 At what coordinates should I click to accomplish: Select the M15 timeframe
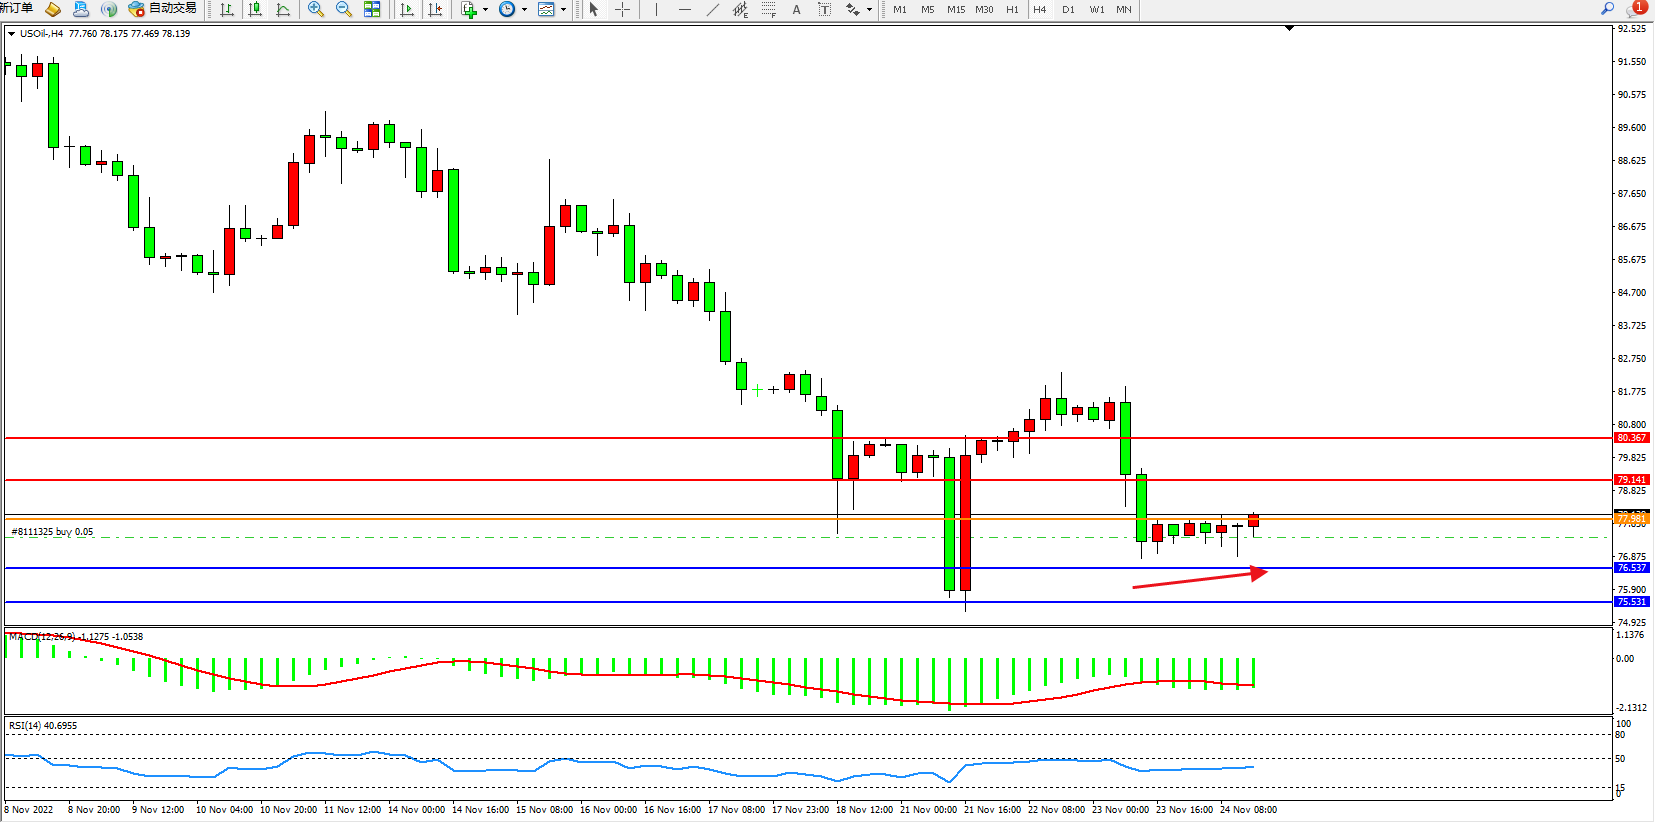(x=956, y=9)
